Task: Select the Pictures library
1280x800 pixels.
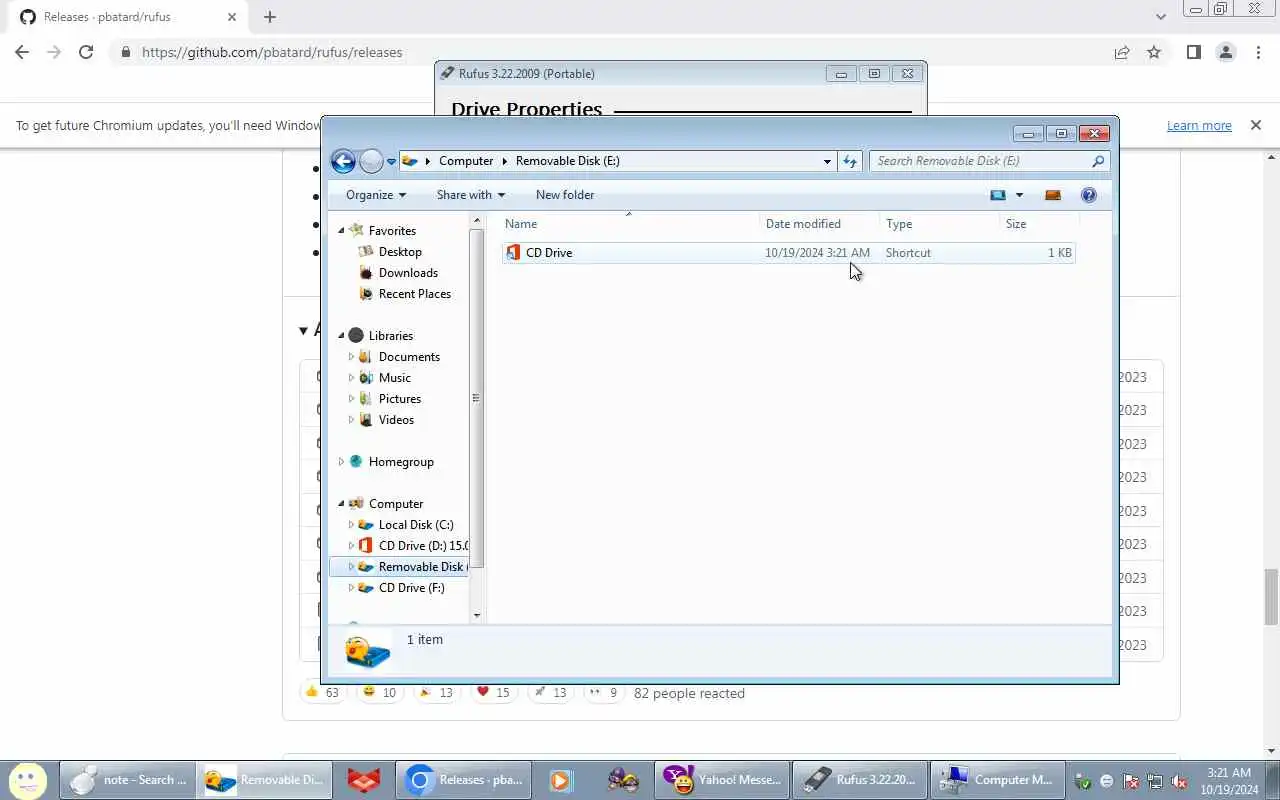Action: pos(399,399)
